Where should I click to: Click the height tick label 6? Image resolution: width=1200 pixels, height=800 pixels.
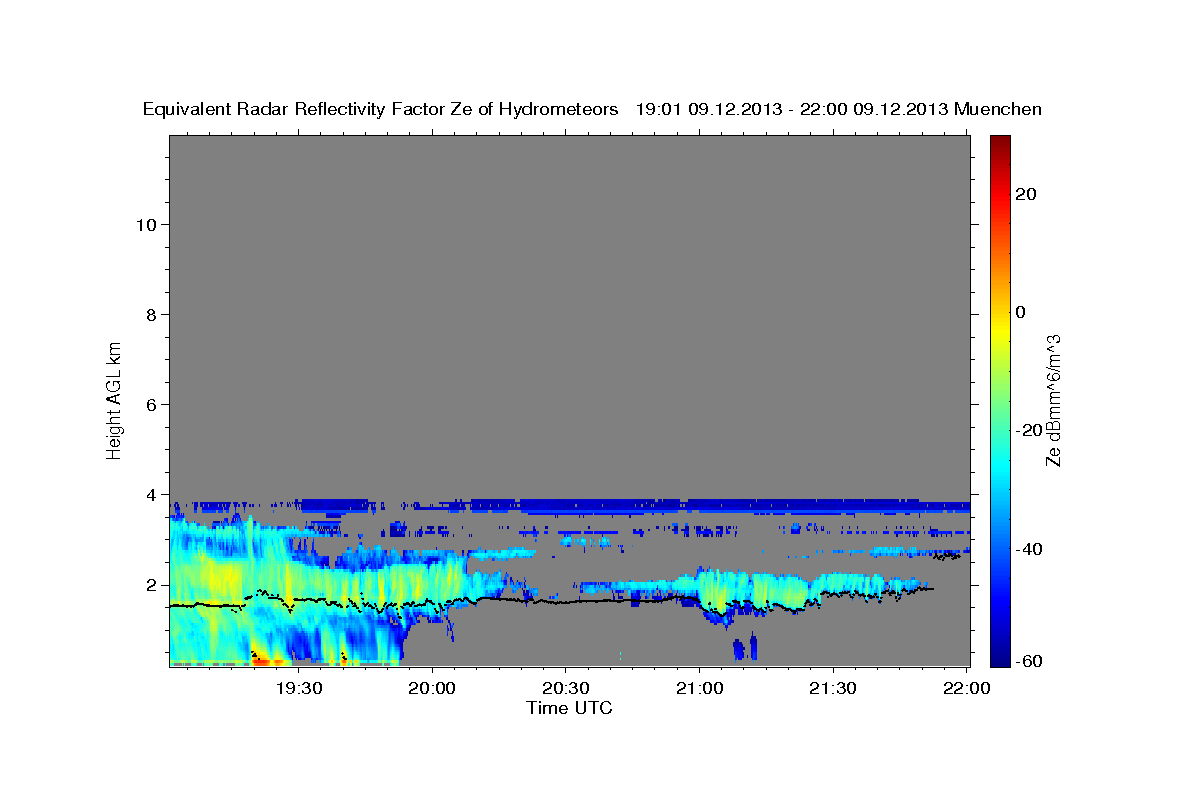click(x=152, y=404)
